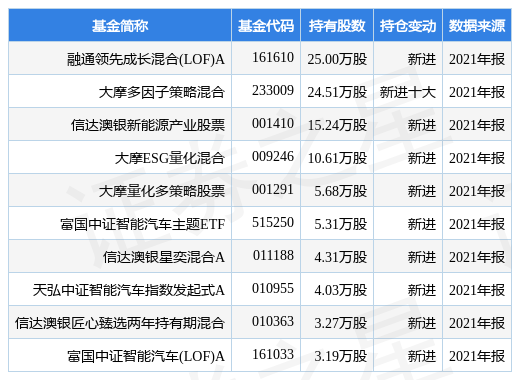Select 信达澳银星奕混合A fund name
The image size is (512, 380).
coord(164,257)
